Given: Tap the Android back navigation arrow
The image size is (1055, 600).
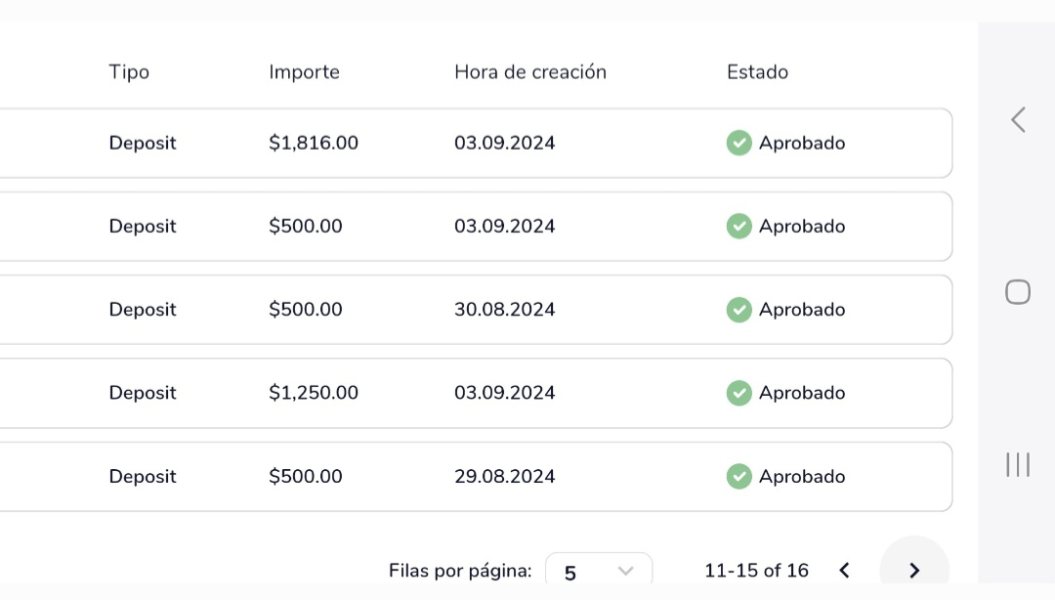Looking at the screenshot, I should (1018, 120).
